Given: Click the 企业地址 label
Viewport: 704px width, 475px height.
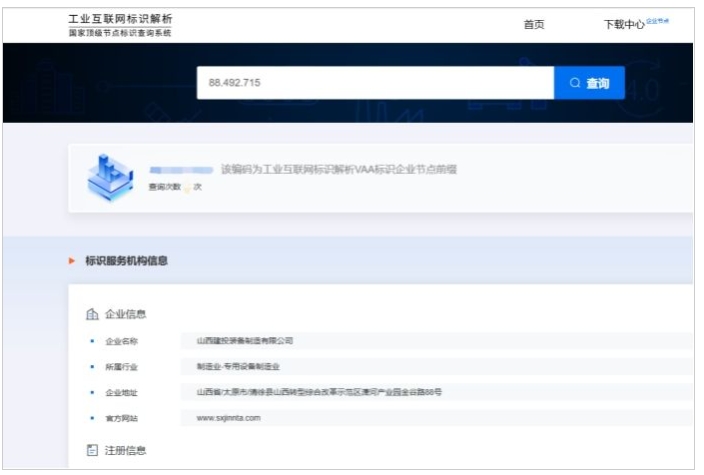Looking at the screenshot, I should (x=121, y=393).
